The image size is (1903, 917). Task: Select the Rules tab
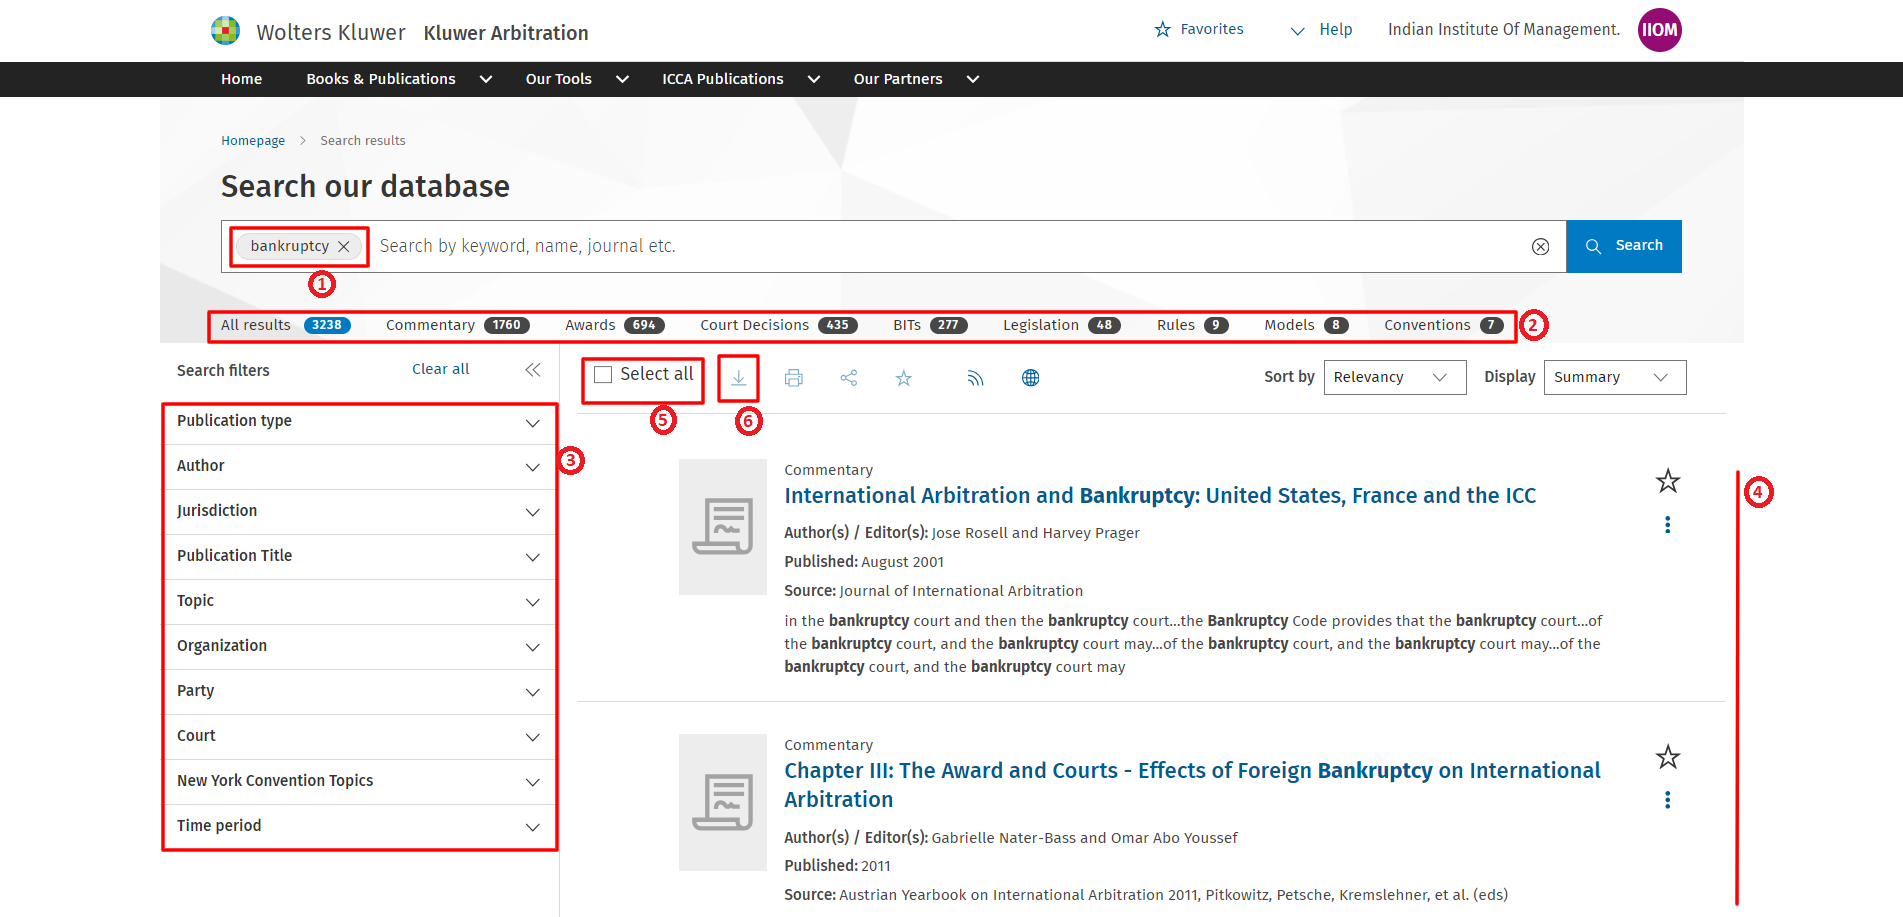(1192, 325)
